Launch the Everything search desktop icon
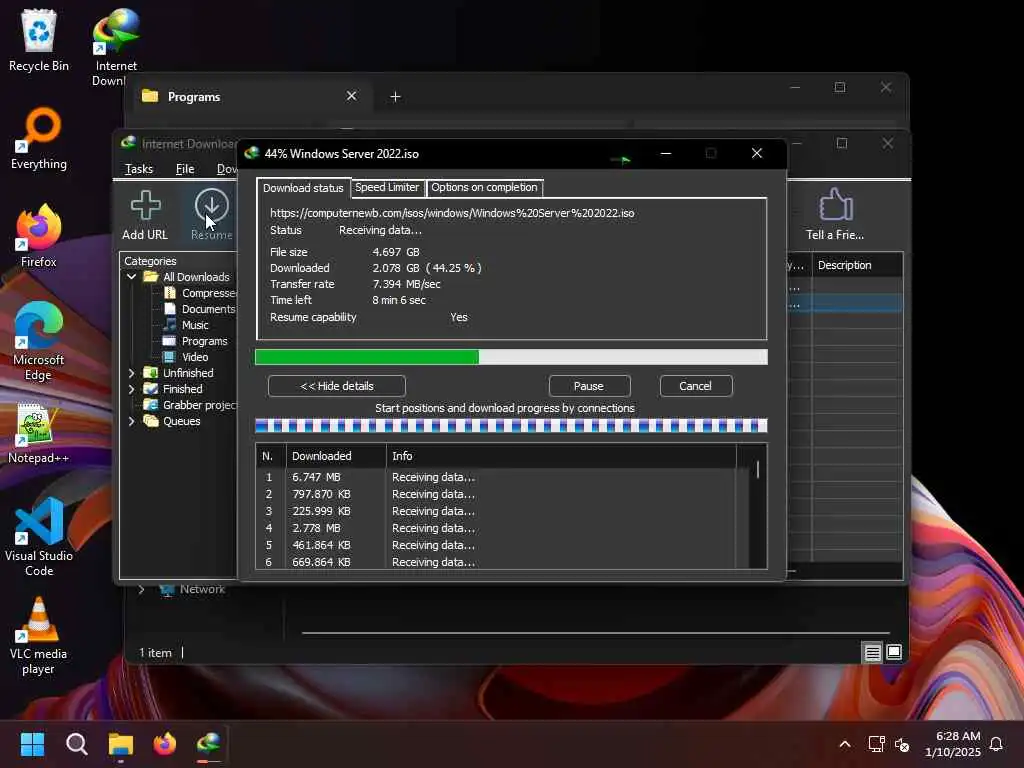 click(x=39, y=138)
